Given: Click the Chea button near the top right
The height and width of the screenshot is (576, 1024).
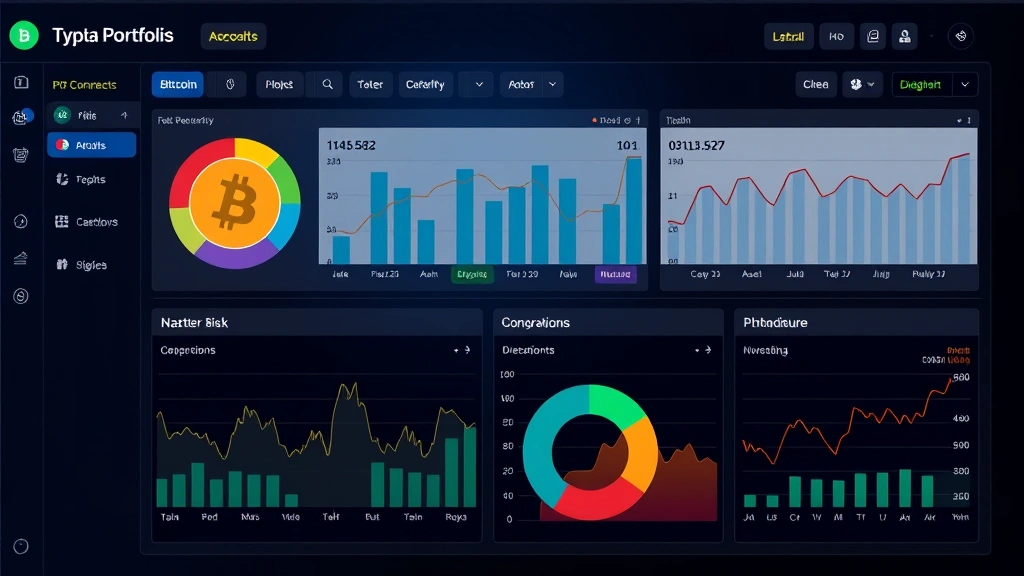Looking at the screenshot, I should 815,84.
